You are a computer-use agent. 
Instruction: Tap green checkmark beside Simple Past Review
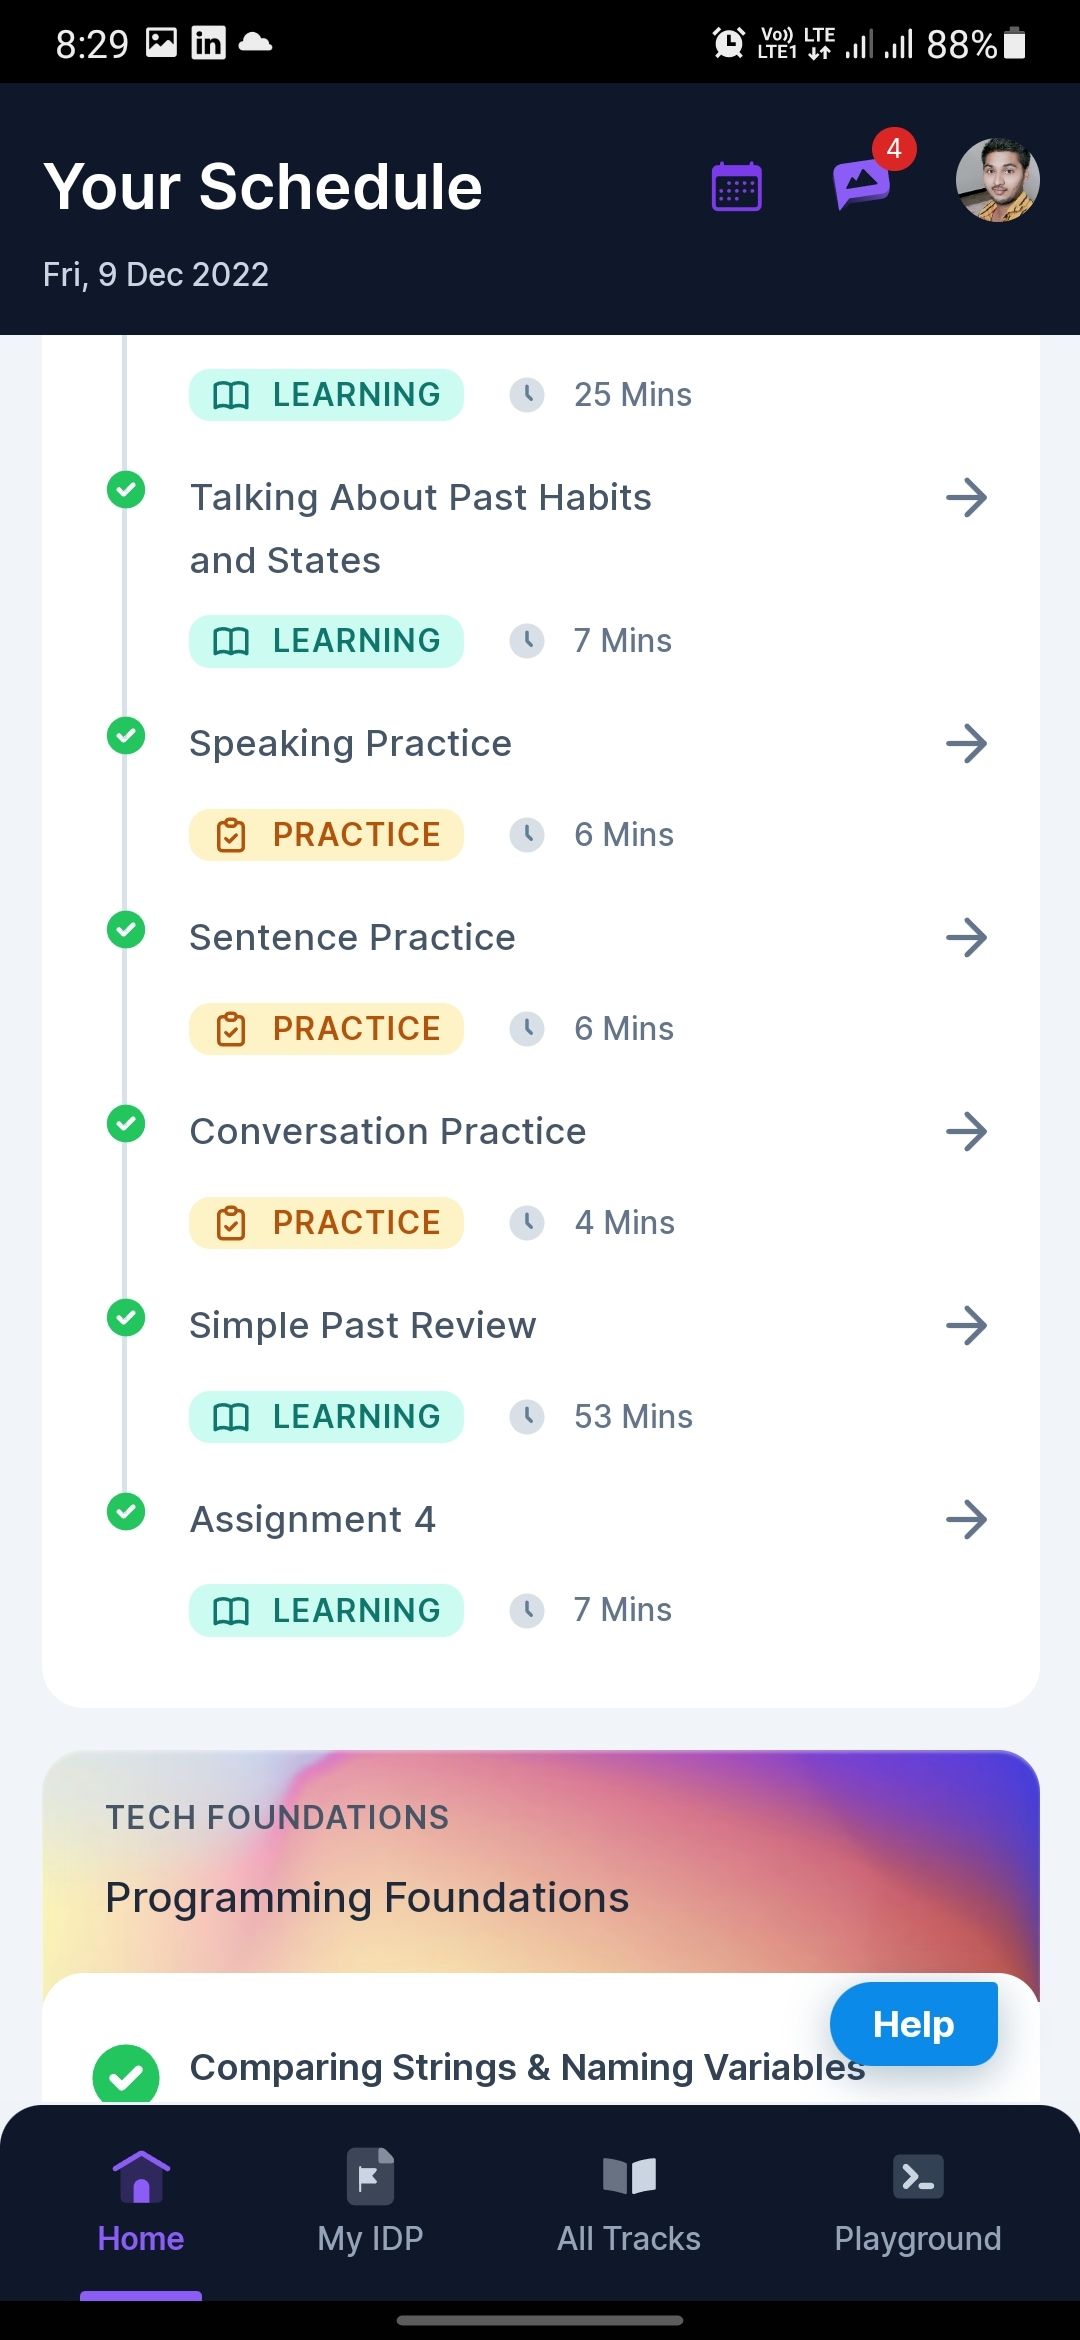(126, 1318)
